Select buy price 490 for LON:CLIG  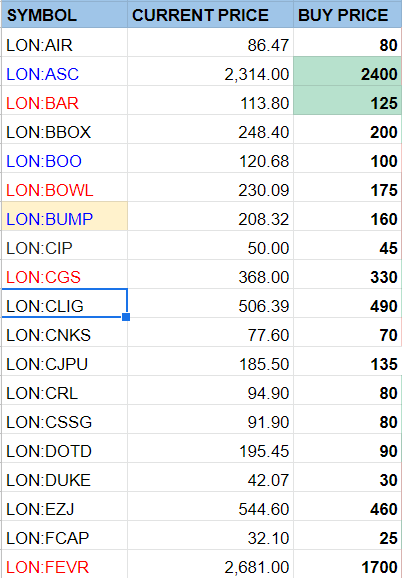347,303
